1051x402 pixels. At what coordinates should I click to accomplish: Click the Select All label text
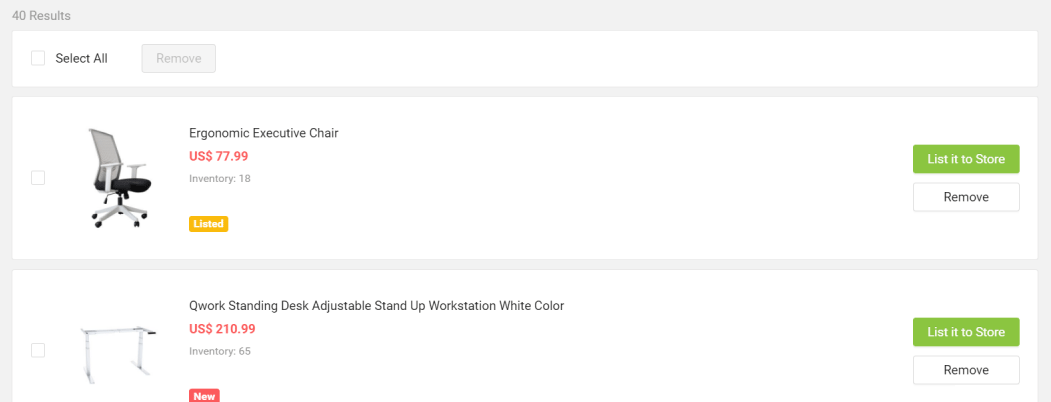(x=81, y=58)
